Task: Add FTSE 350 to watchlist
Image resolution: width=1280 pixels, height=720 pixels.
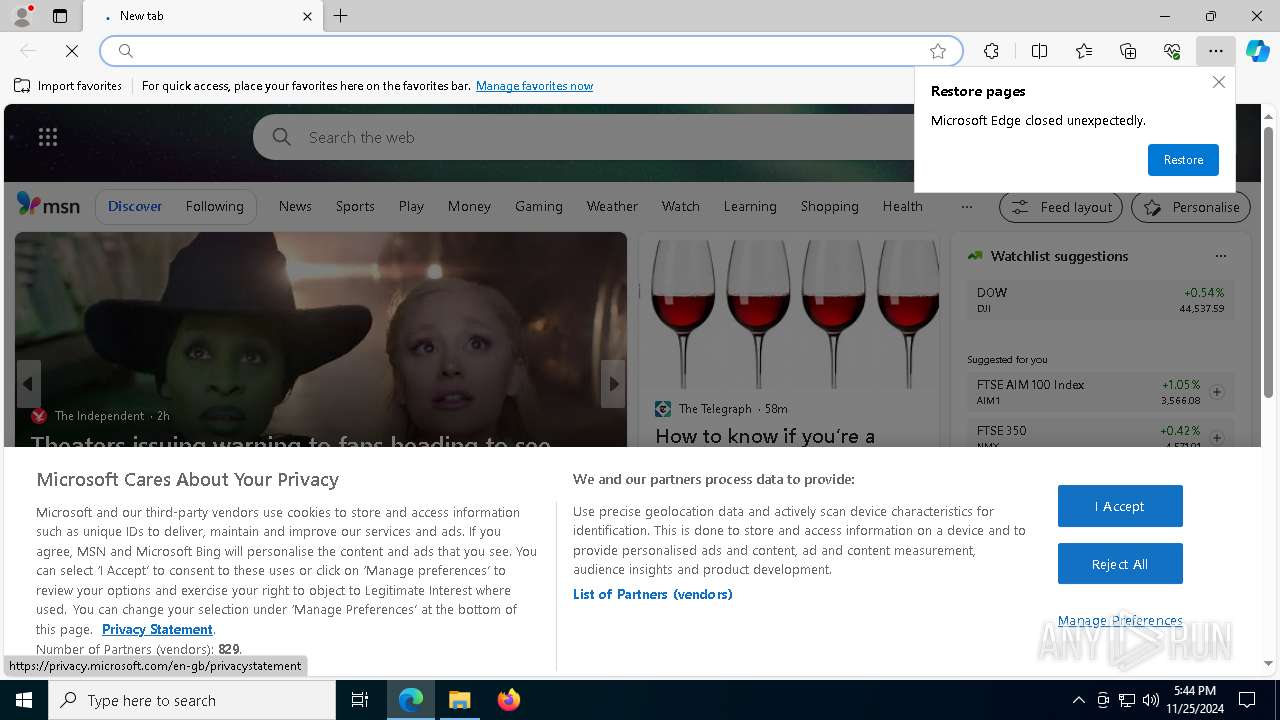Action: [x=1217, y=438]
